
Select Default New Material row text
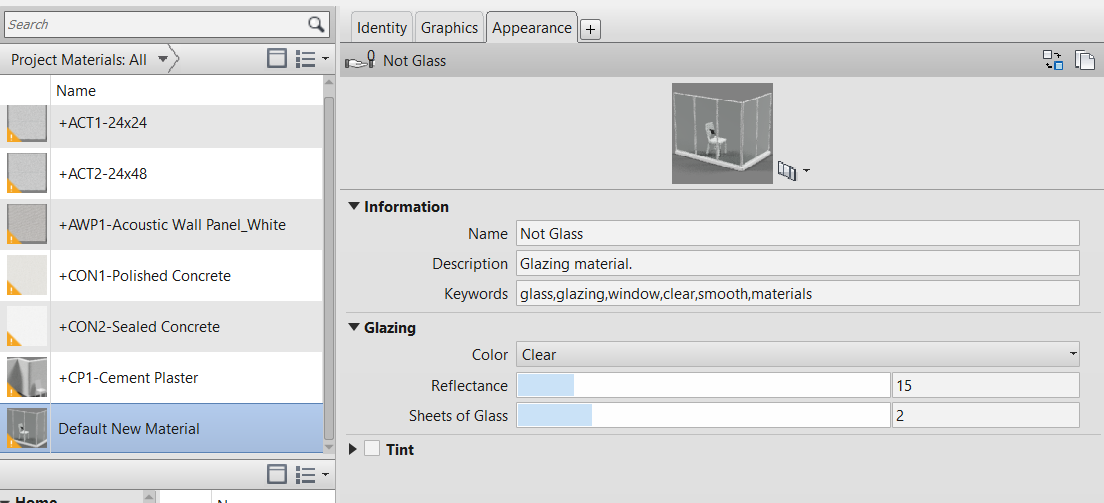(x=129, y=428)
